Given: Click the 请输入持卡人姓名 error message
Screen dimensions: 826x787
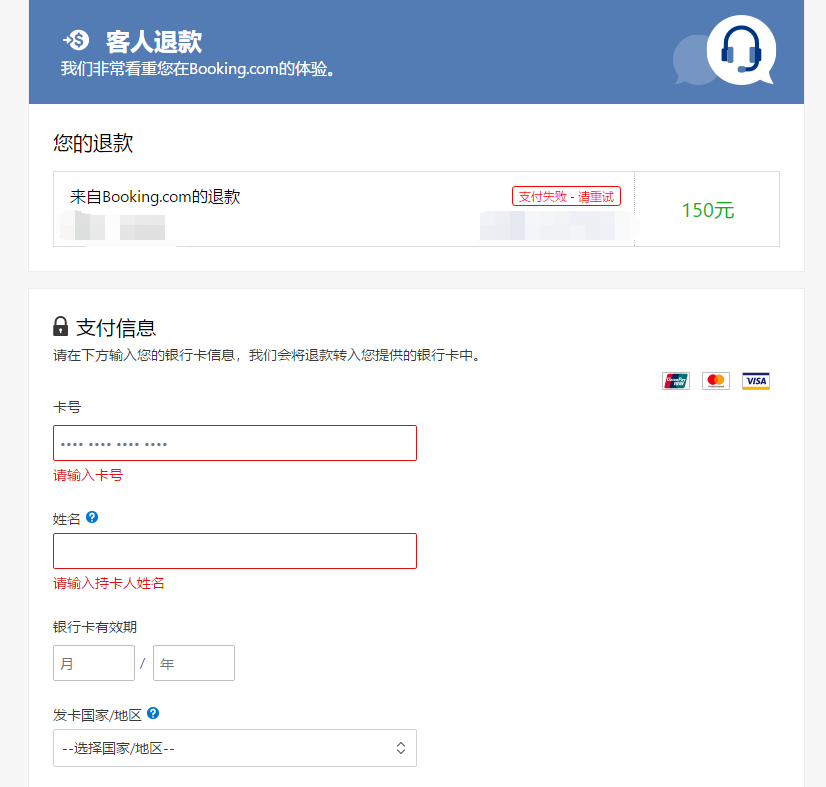Looking at the screenshot, I should tap(109, 584).
